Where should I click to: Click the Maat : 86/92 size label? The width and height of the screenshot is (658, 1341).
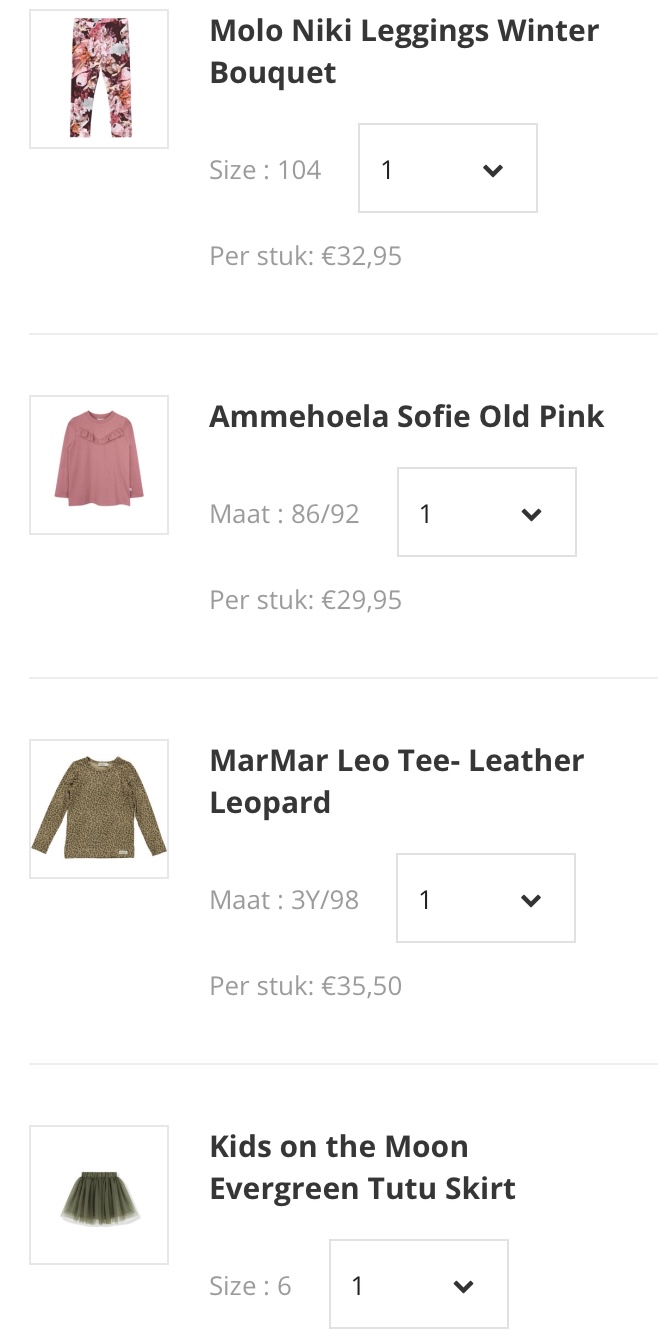[284, 514]
